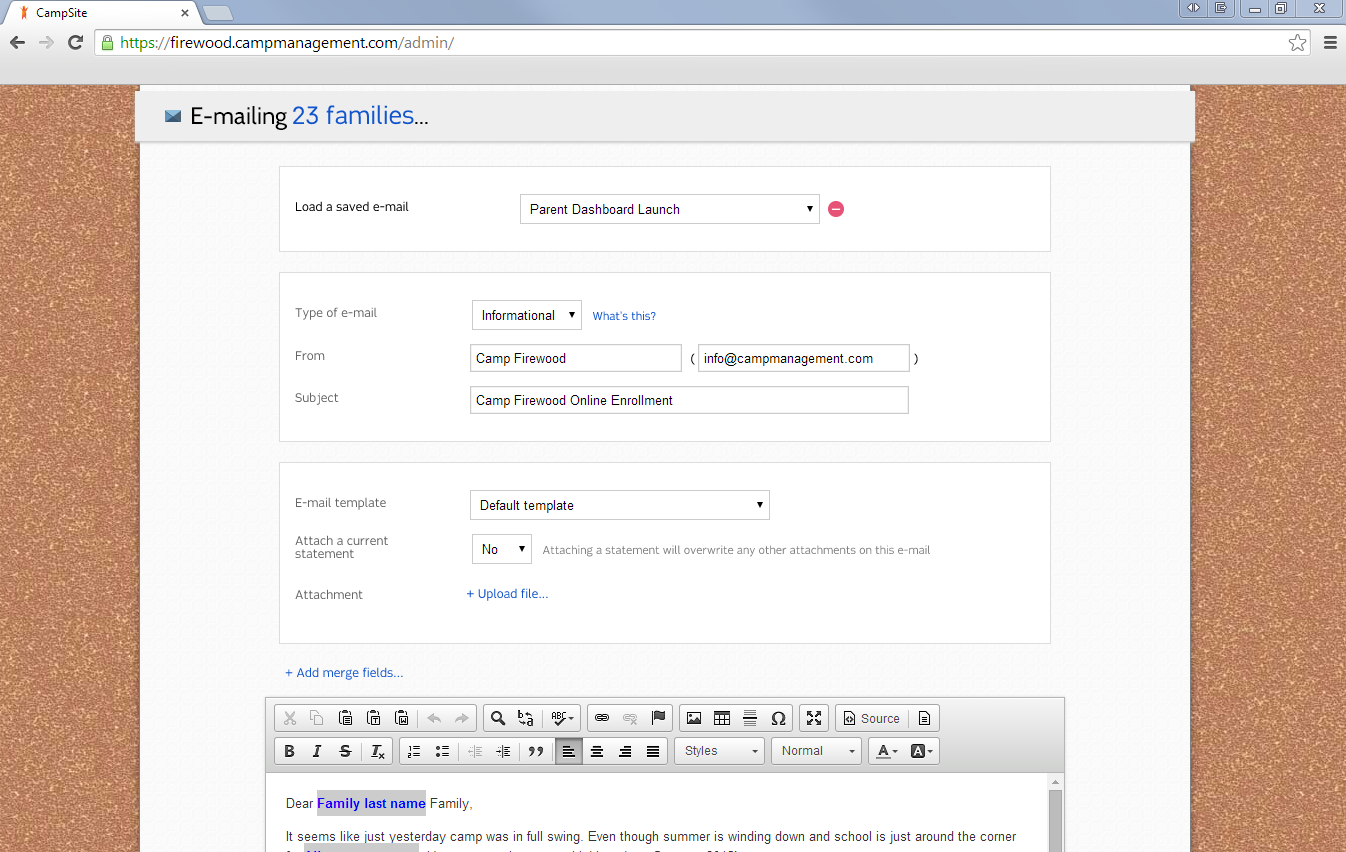Insert an image using the picture icon
1346x852 pixels.
[x=694, y=718]
